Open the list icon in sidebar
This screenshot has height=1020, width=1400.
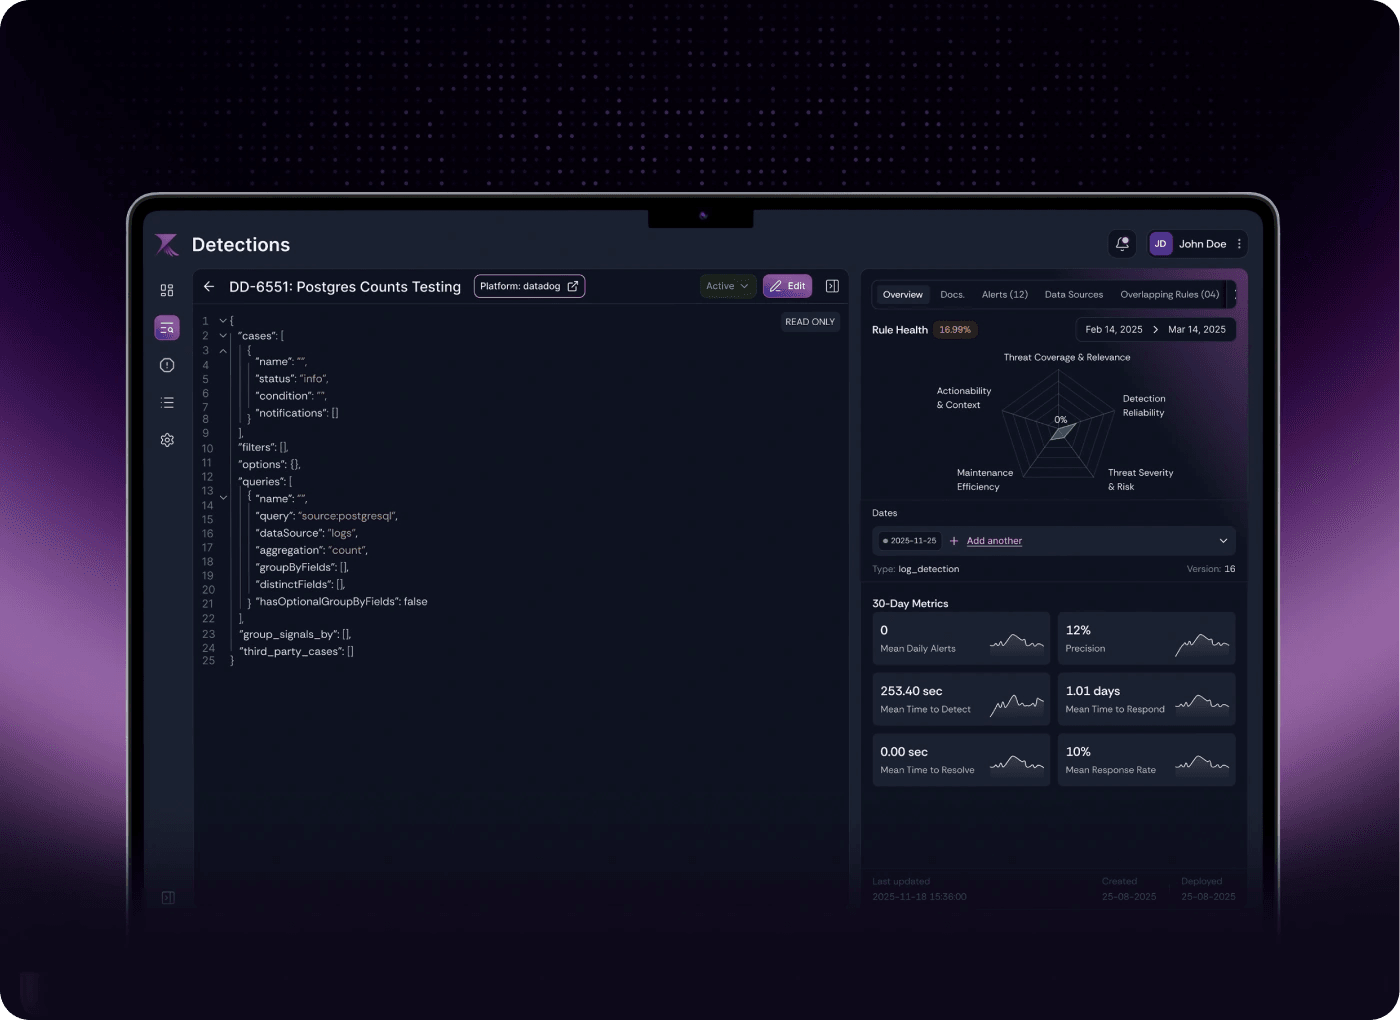(x=167, y=403)
